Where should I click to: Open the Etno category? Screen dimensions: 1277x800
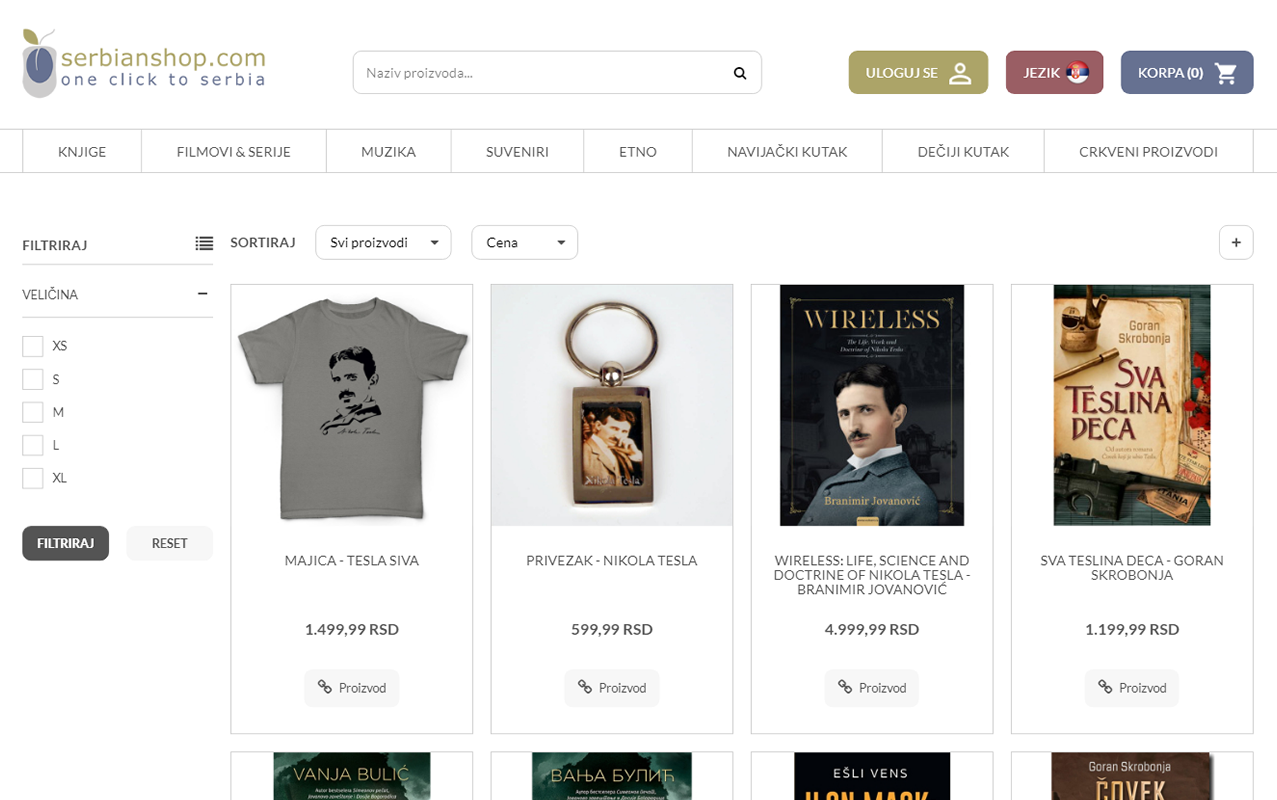point(638,152)
